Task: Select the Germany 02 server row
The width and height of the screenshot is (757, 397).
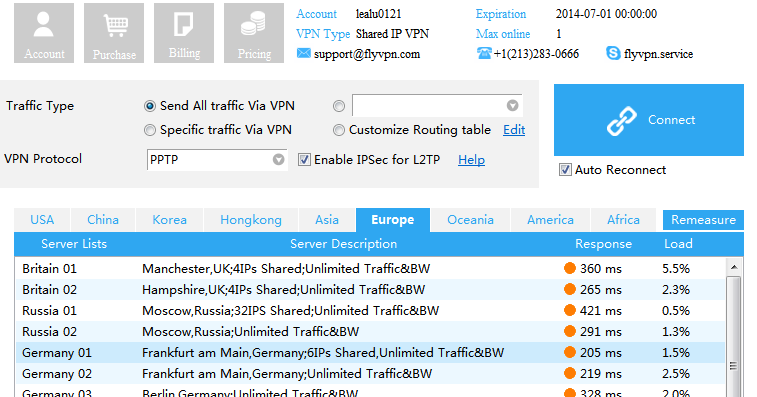Action: [x=370, y=373]
